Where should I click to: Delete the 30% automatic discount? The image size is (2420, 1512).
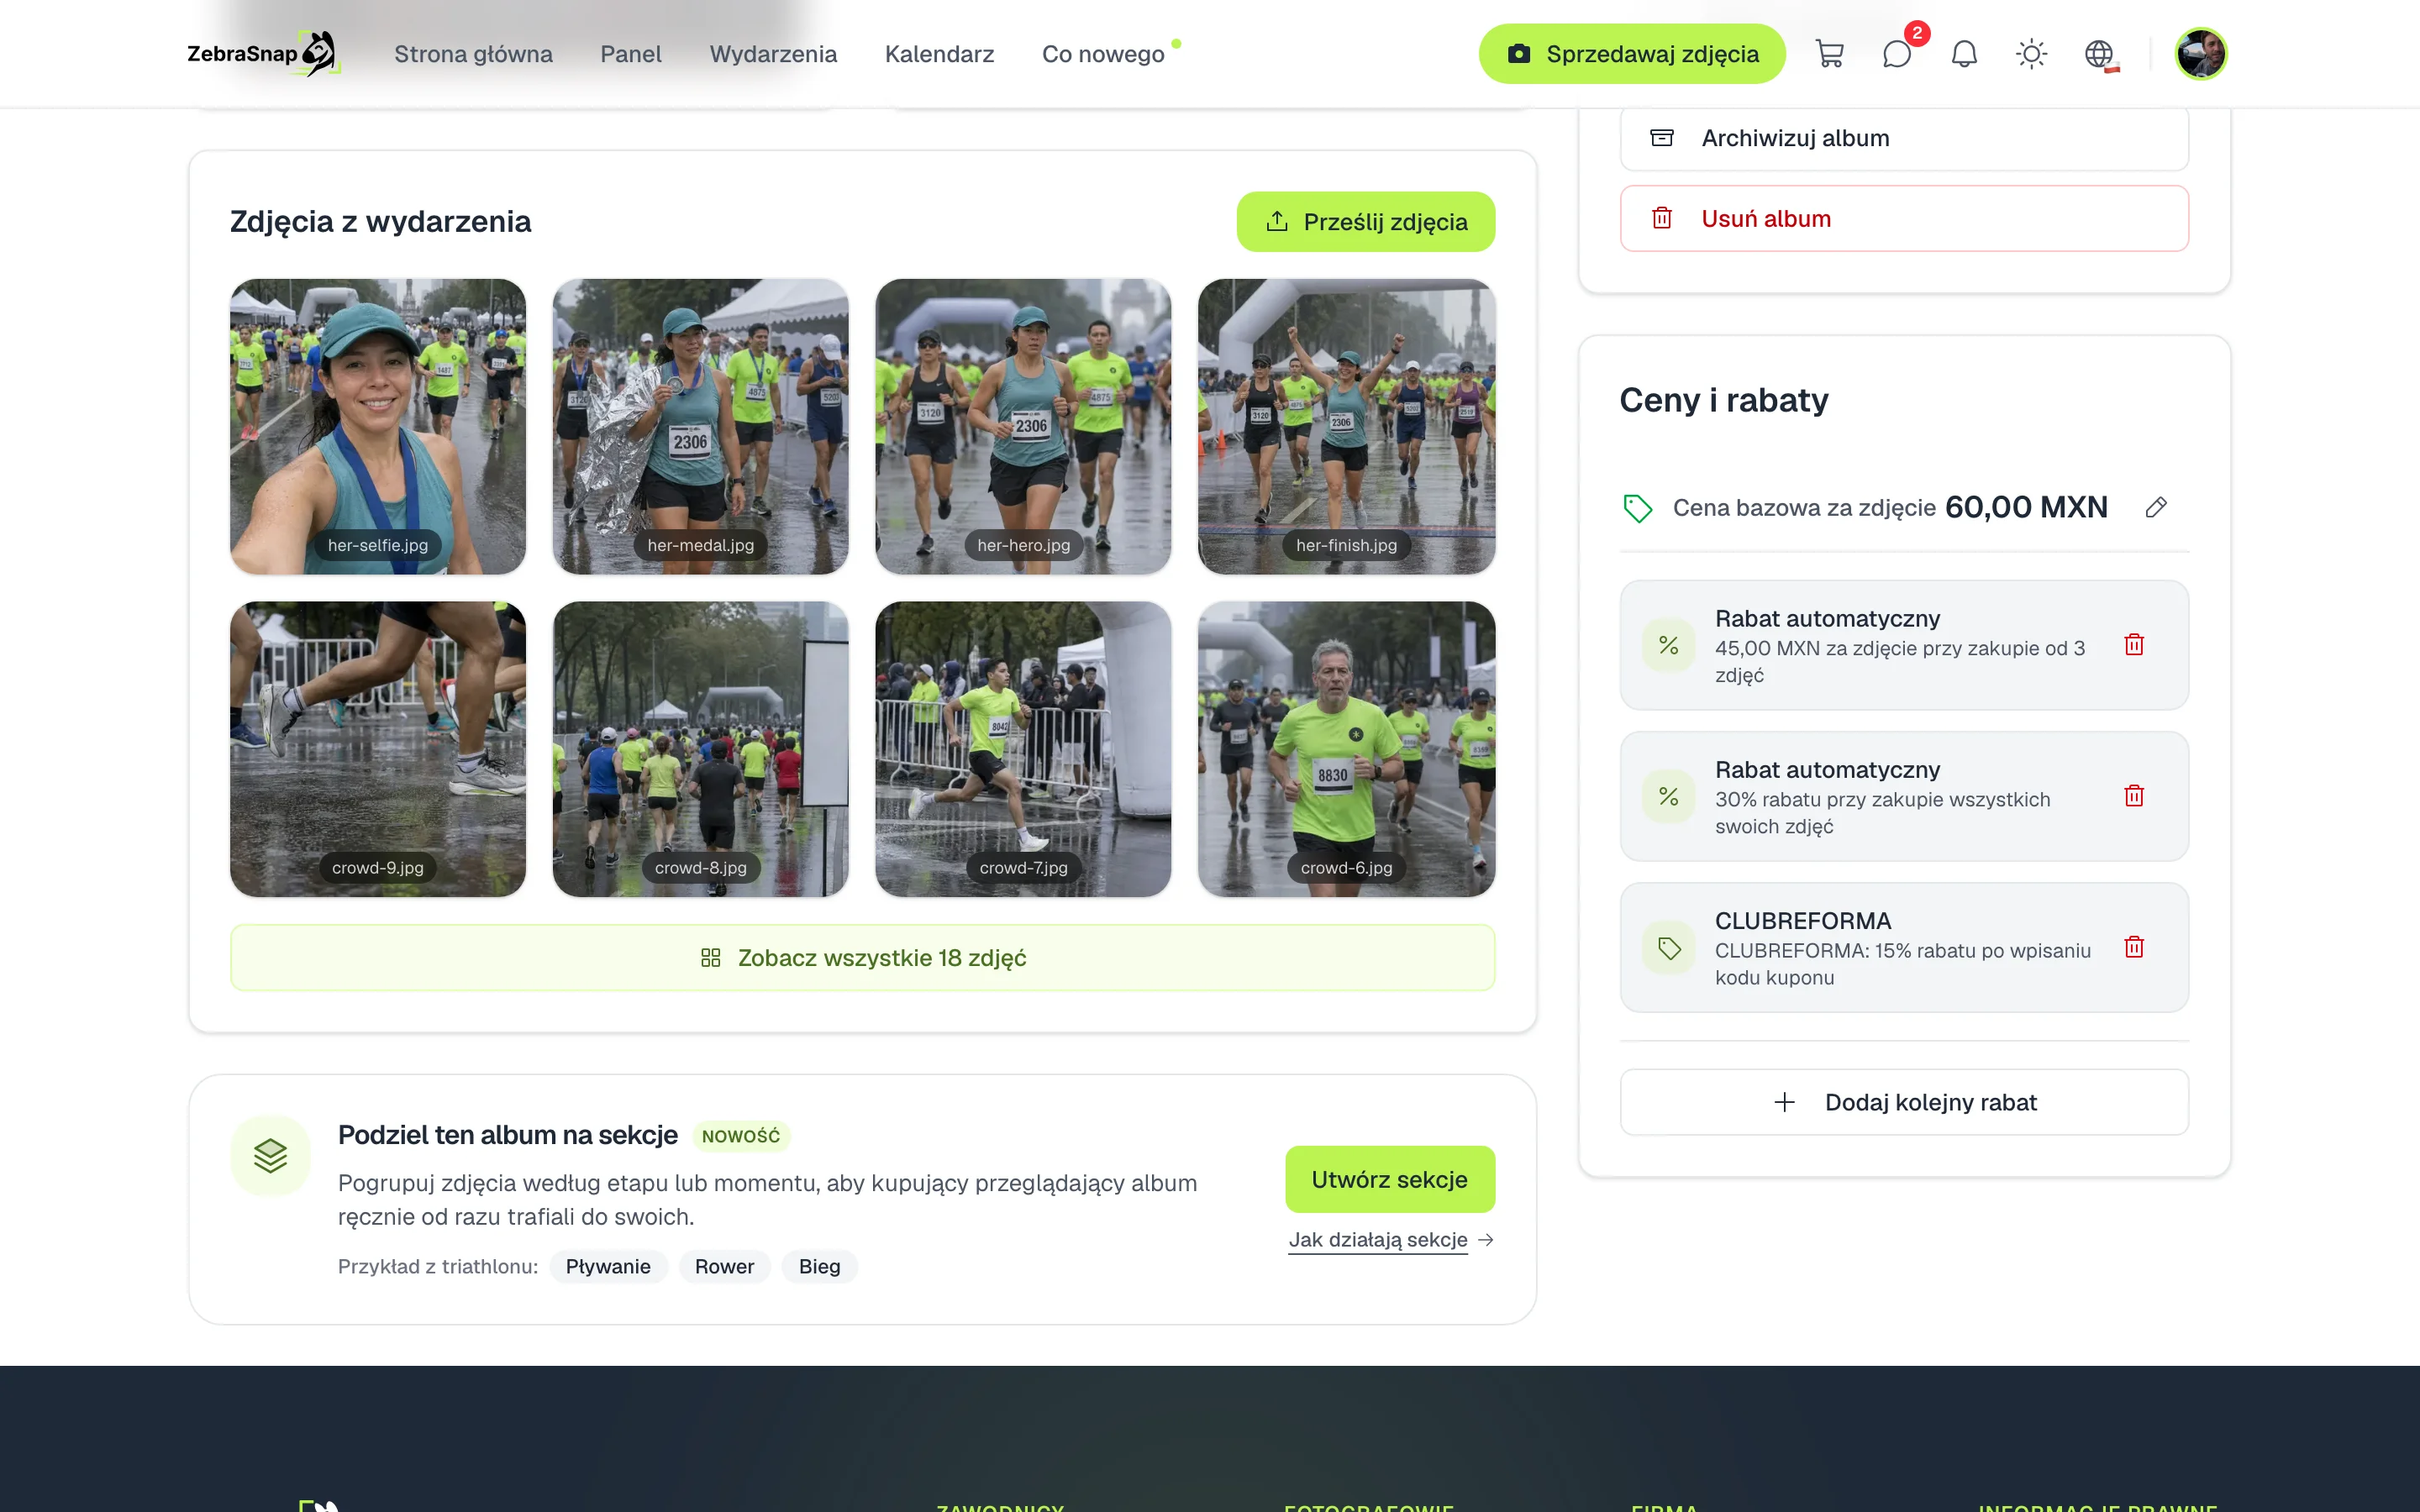click(x=2134, y=796)
